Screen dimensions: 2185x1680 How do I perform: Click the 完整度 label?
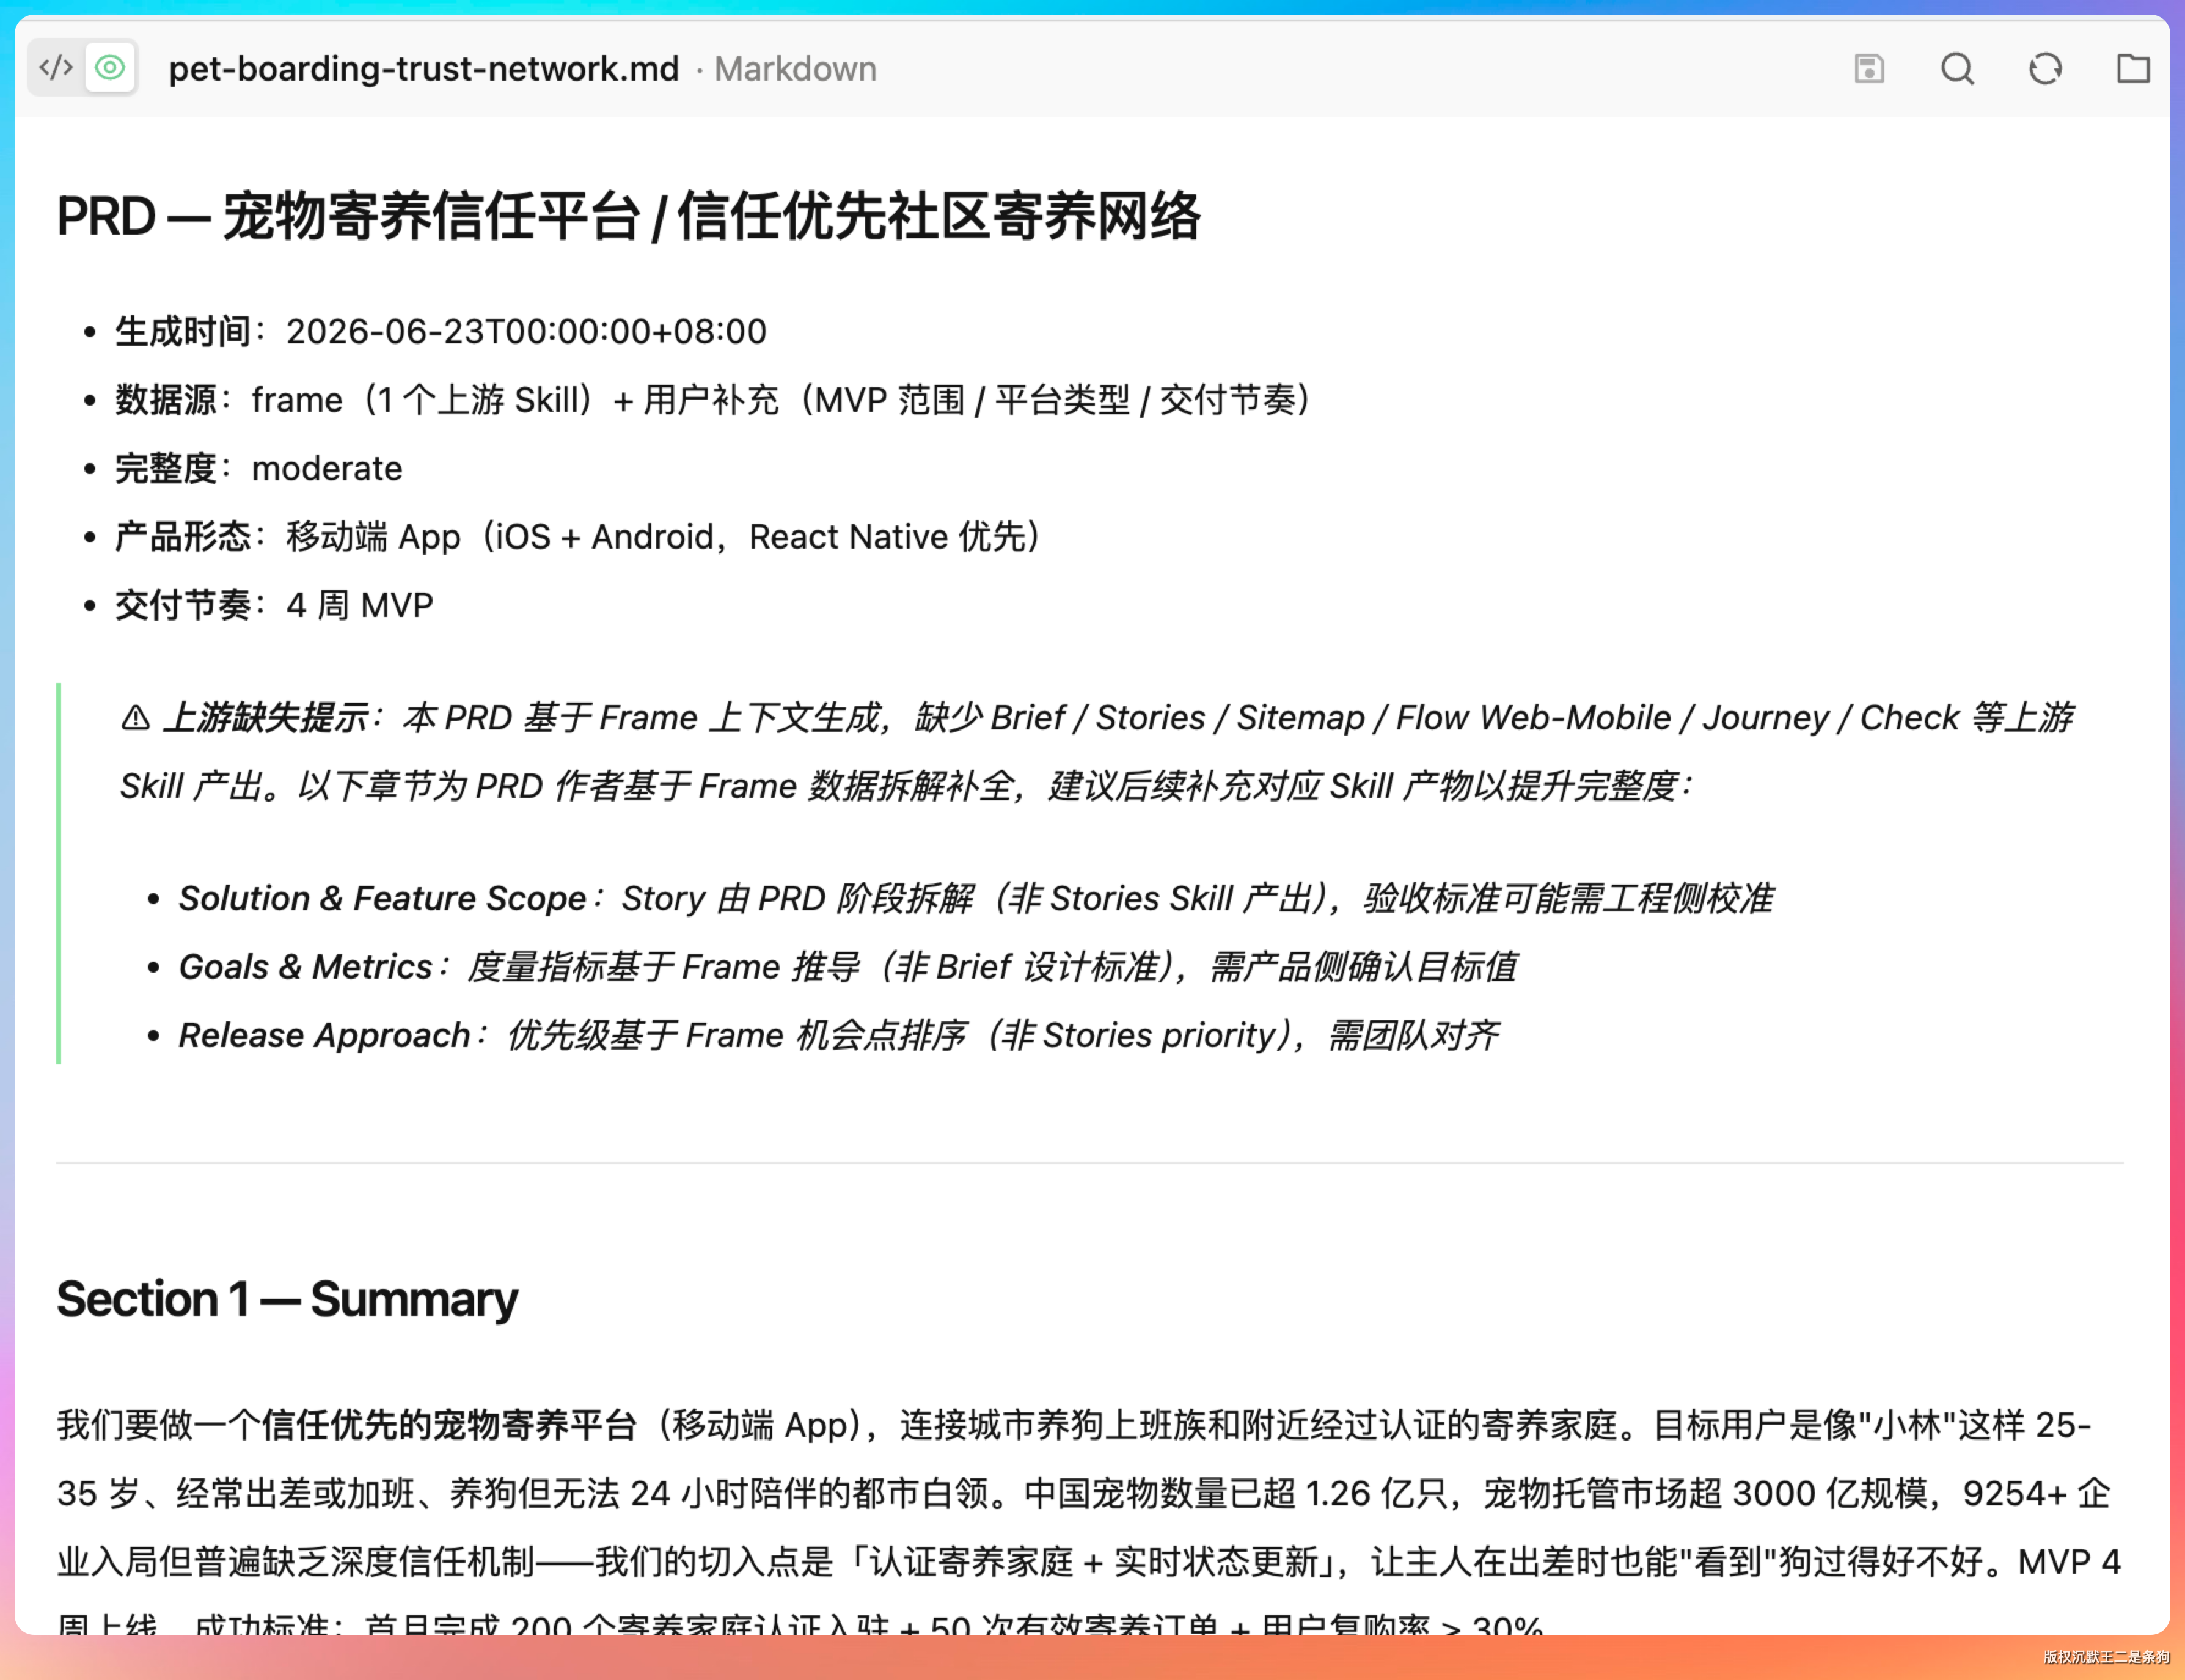point(166,468)
